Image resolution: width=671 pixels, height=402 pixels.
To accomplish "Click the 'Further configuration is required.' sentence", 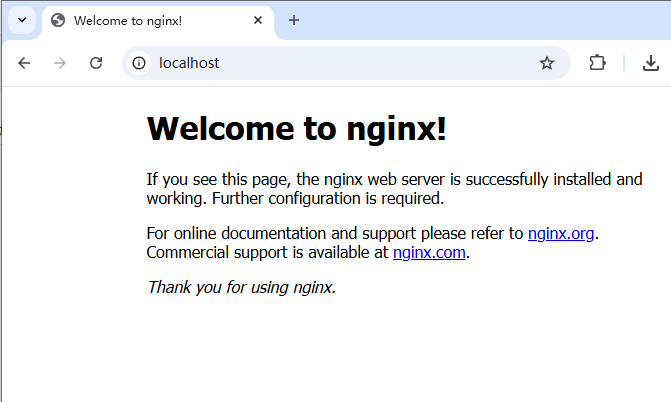I will click(328, 199).
